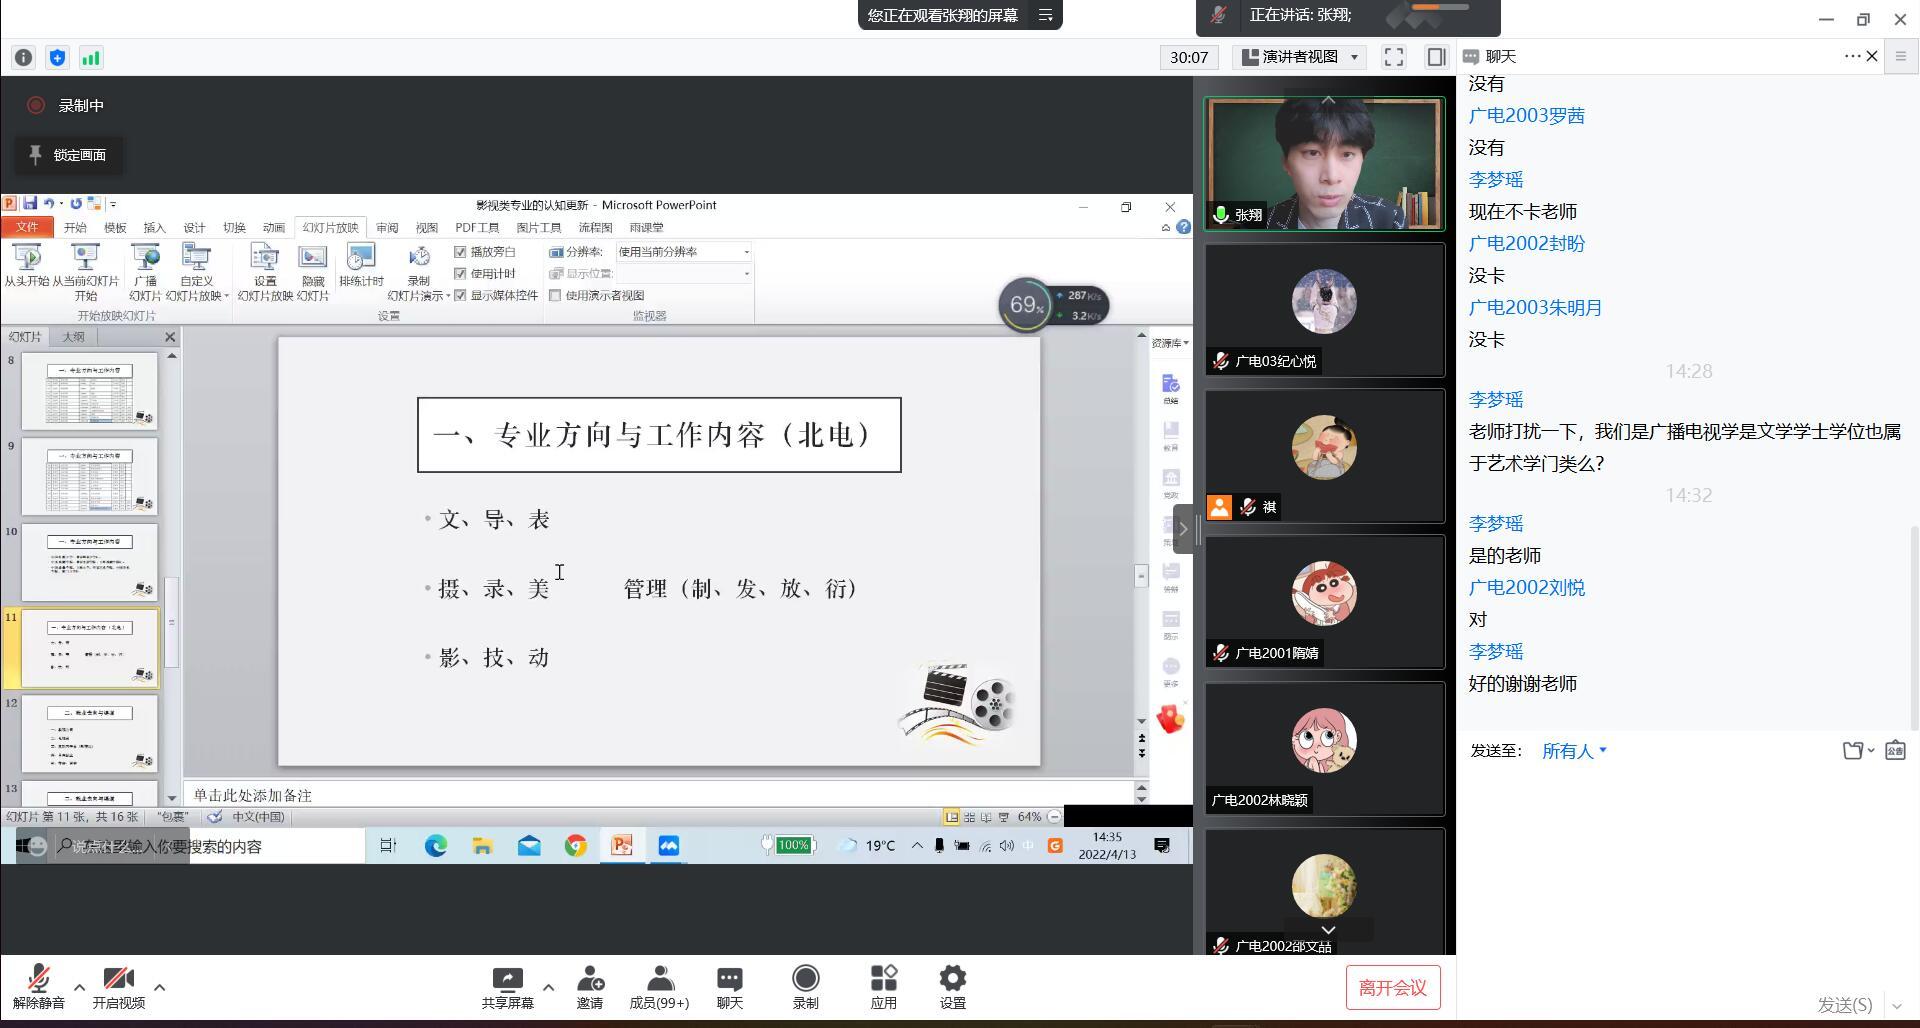Open the chat panel more options menu
1920x1028 pixels.
point(1851,56)
